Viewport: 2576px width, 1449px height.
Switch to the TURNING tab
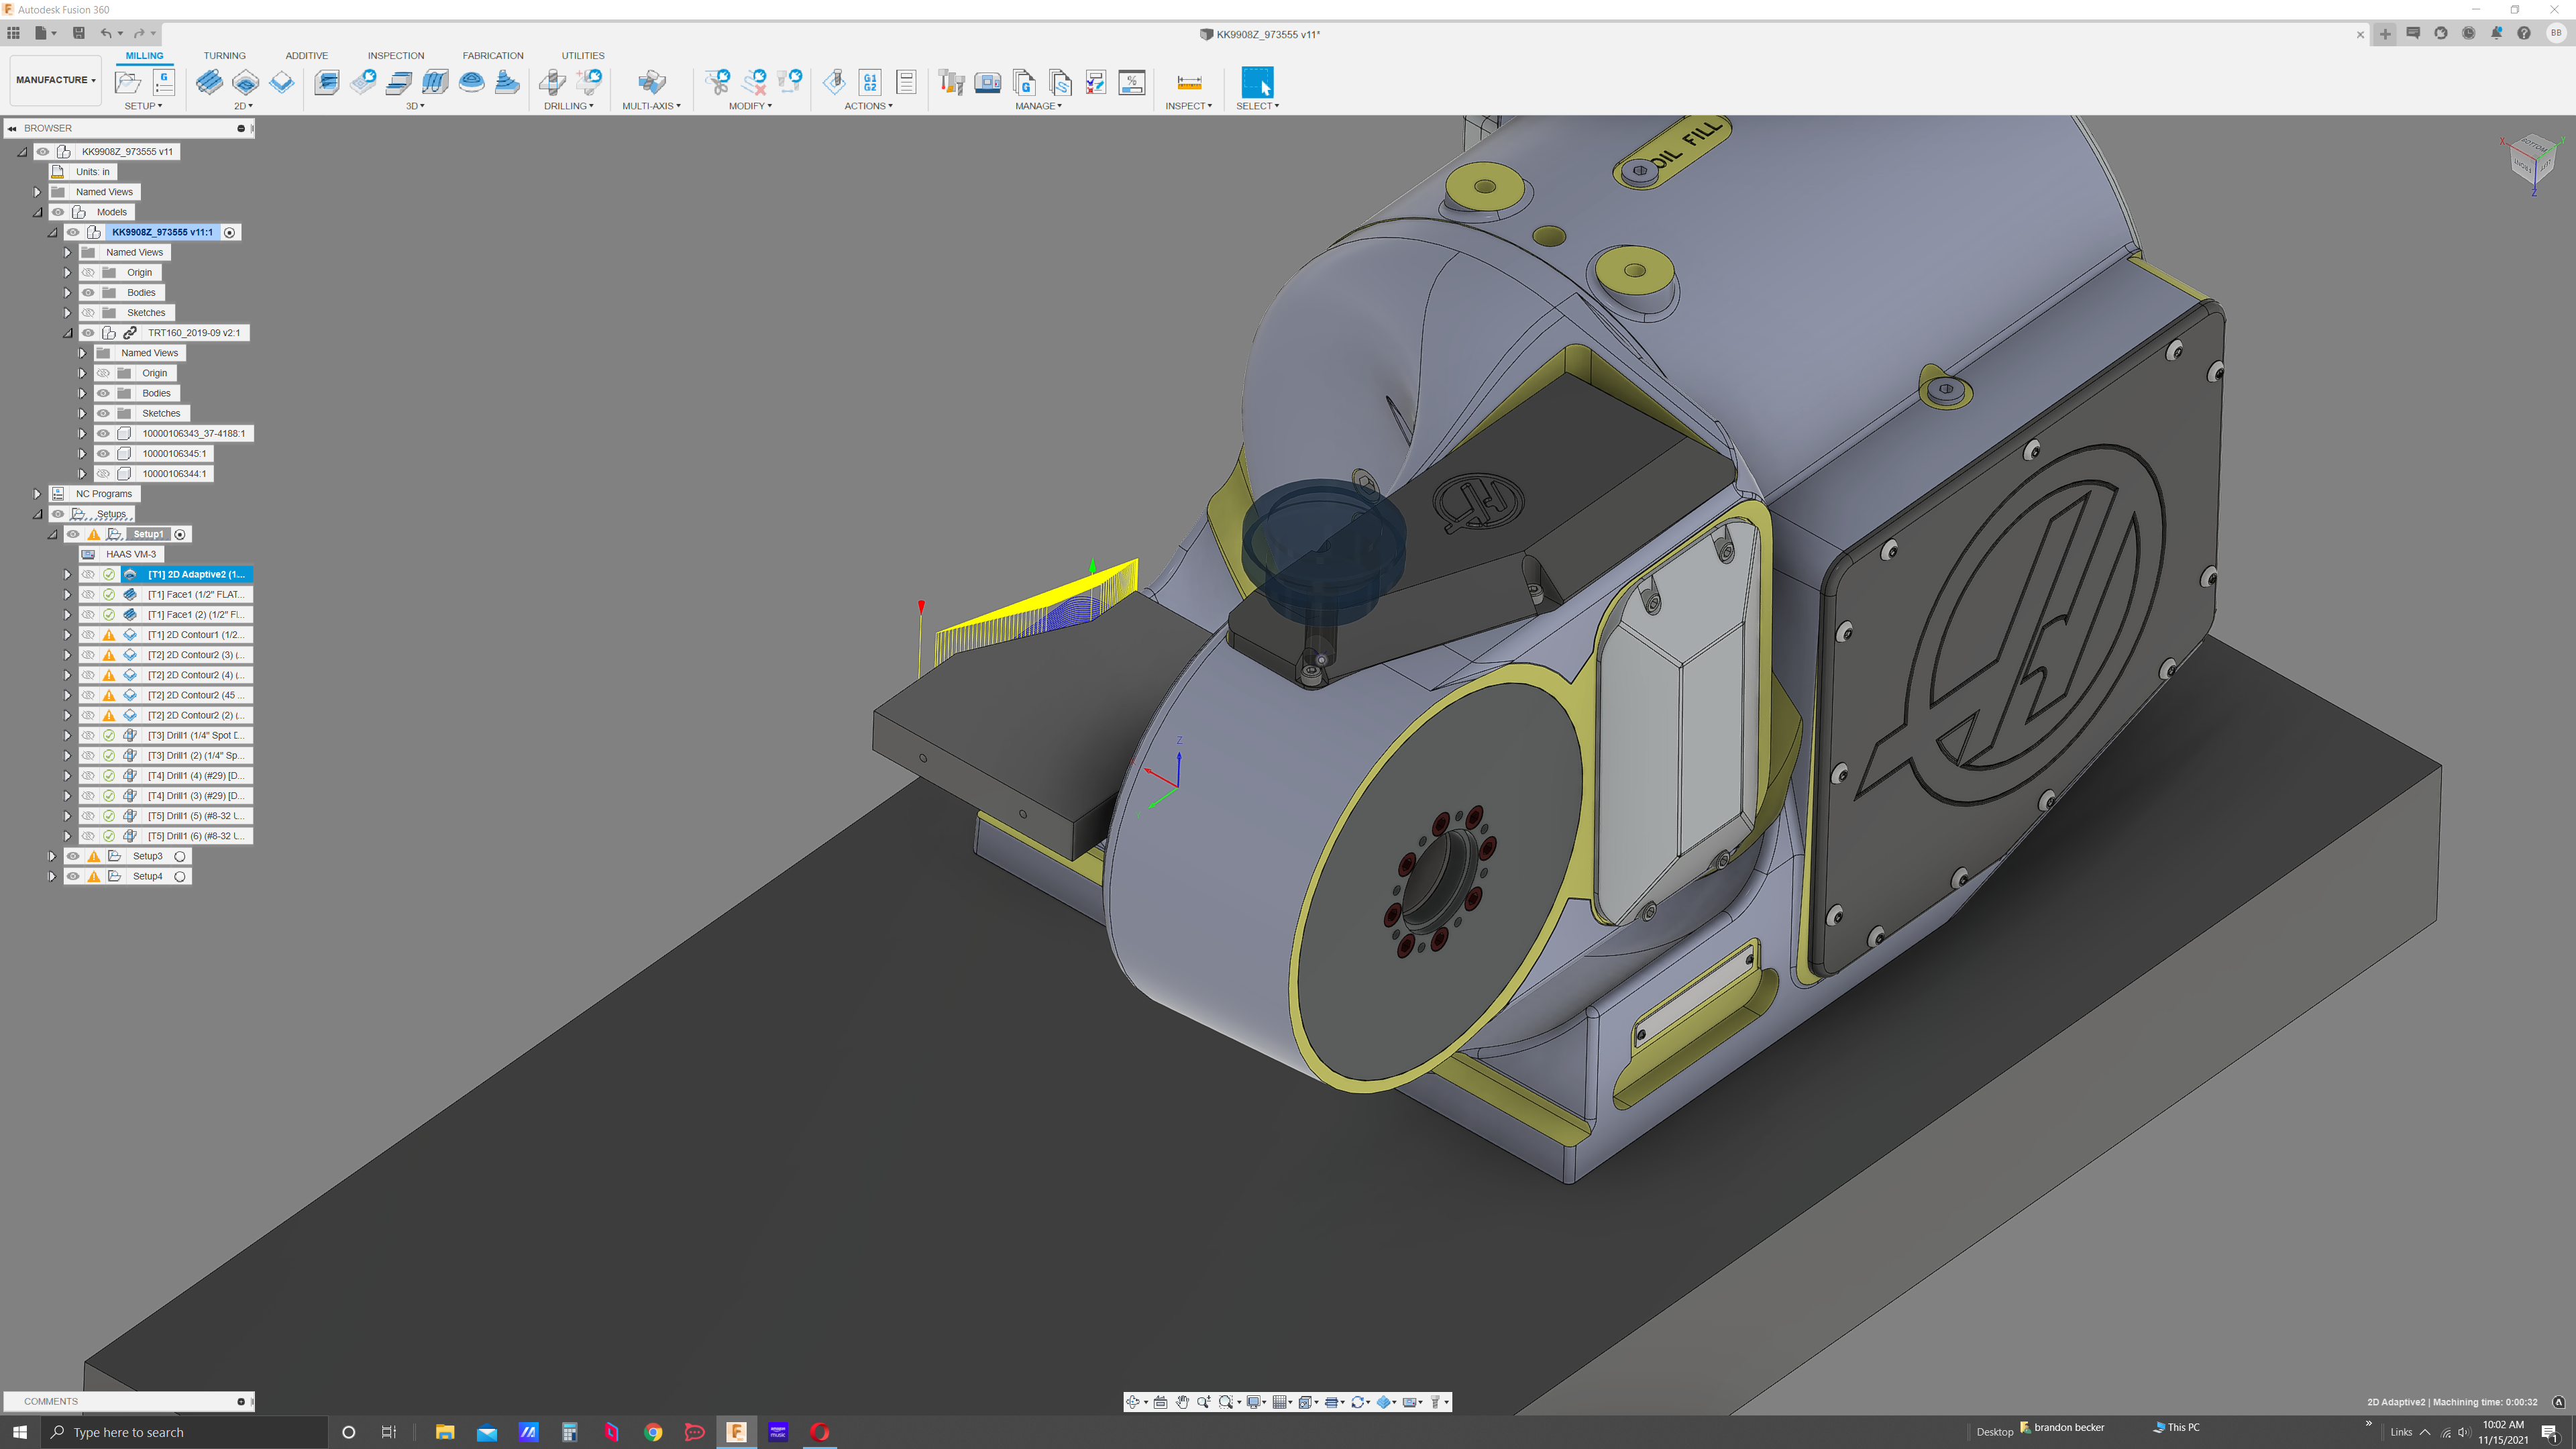point(224,55)
